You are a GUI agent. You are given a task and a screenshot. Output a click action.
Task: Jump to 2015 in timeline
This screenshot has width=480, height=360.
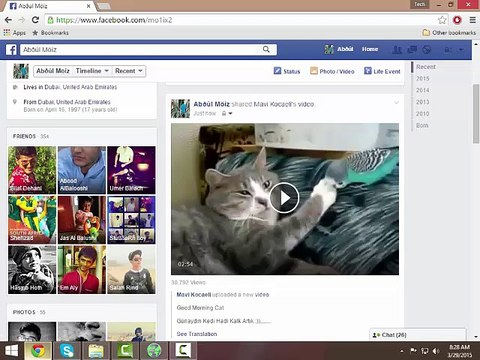click(422, 79)
